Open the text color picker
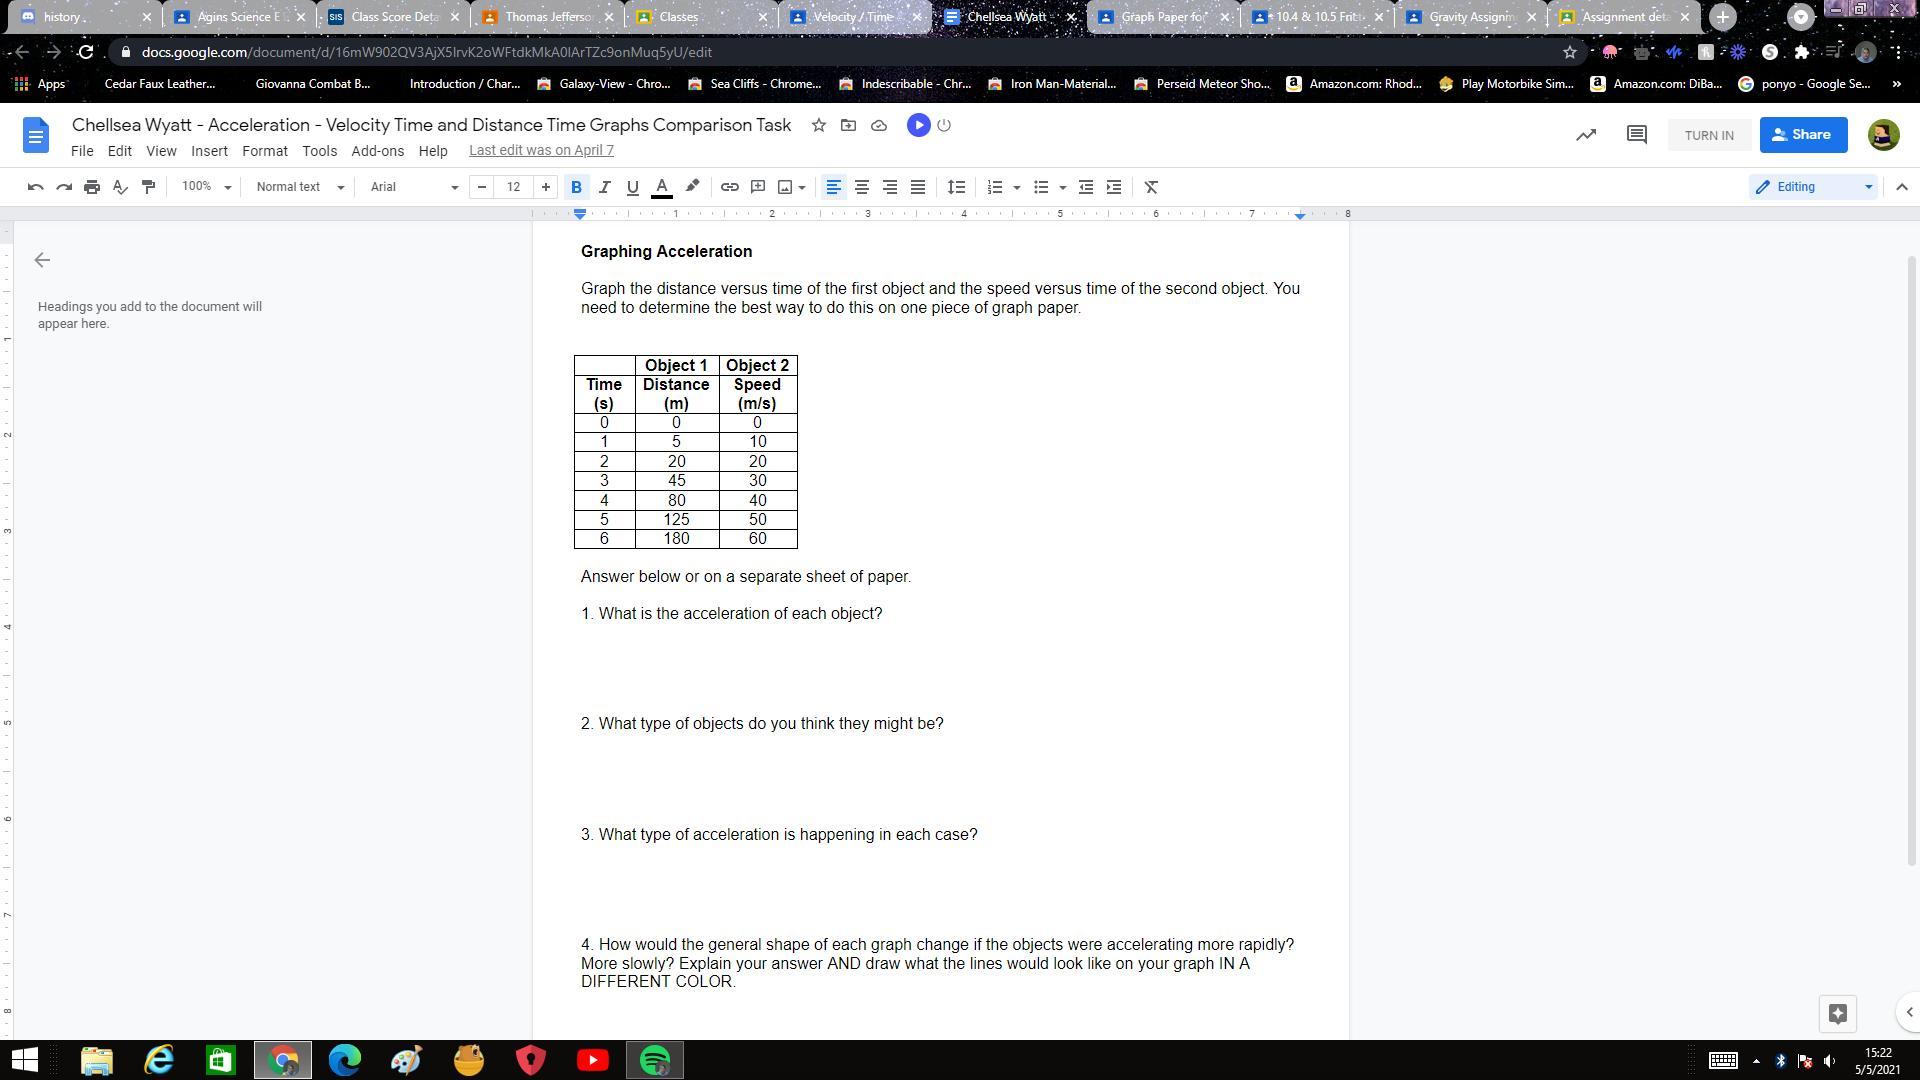1920x1080 pixels. 661,187
